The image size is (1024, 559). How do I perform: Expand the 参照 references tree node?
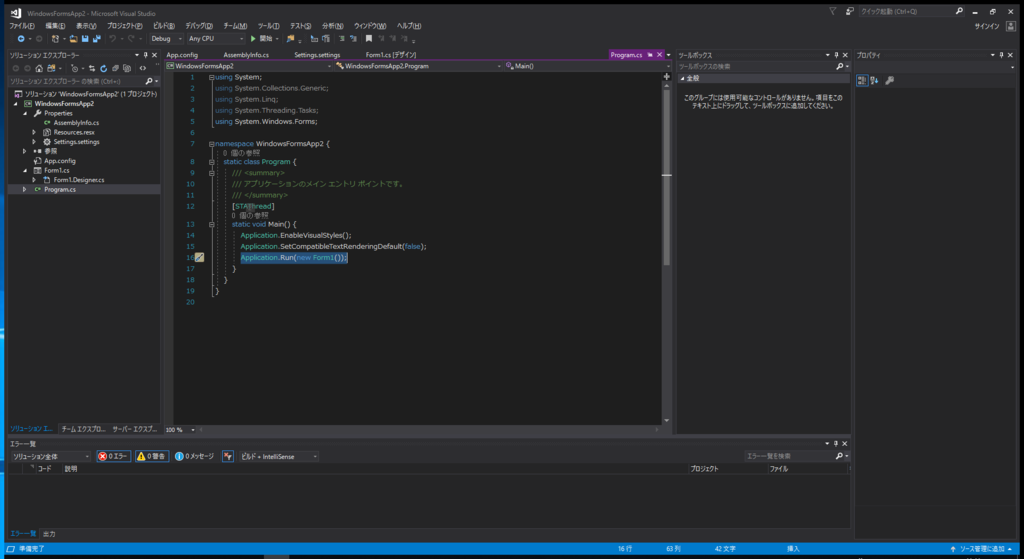click(25, 152)
